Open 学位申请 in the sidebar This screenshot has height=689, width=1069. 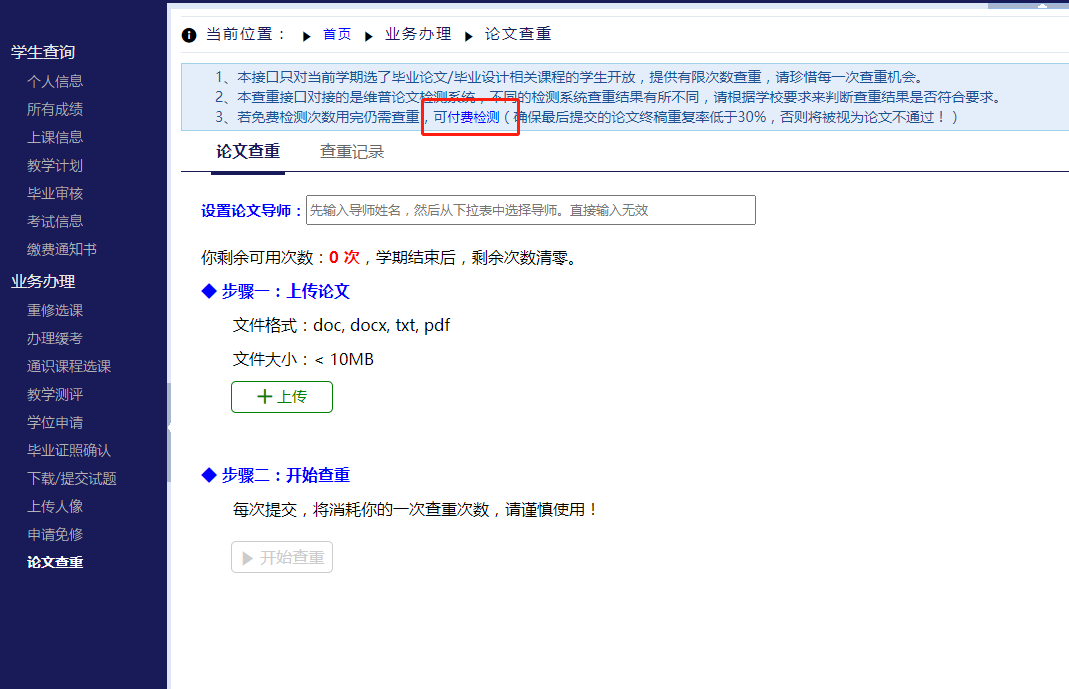(55, 422)
